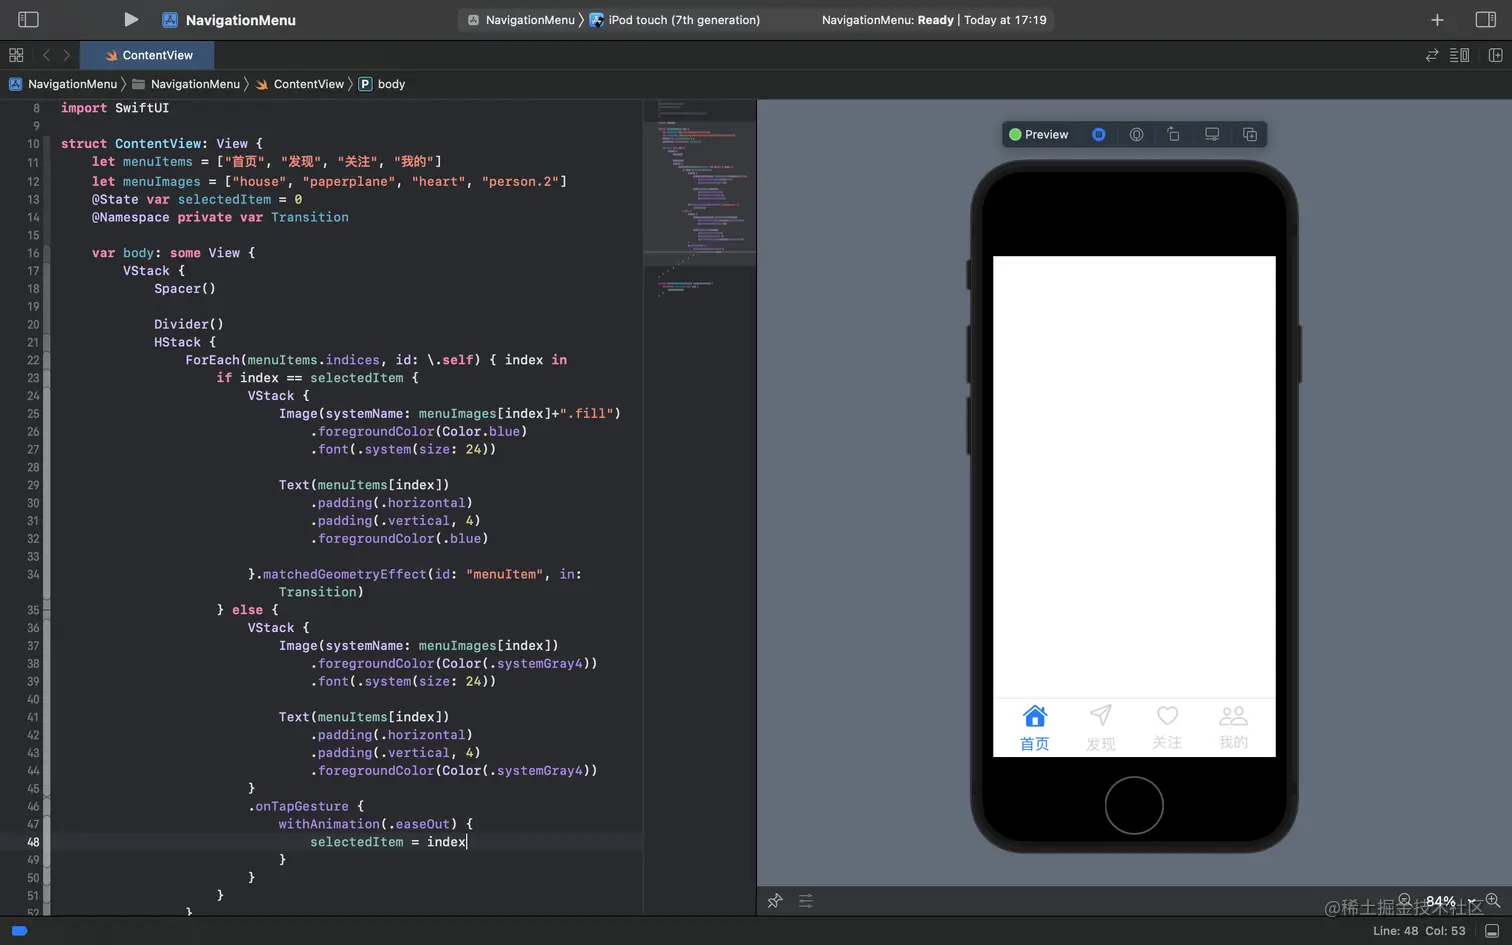The height and width of the screenshot is (945, 1512).
Task: Go back in editor history
Action: [x=46, y=55]
